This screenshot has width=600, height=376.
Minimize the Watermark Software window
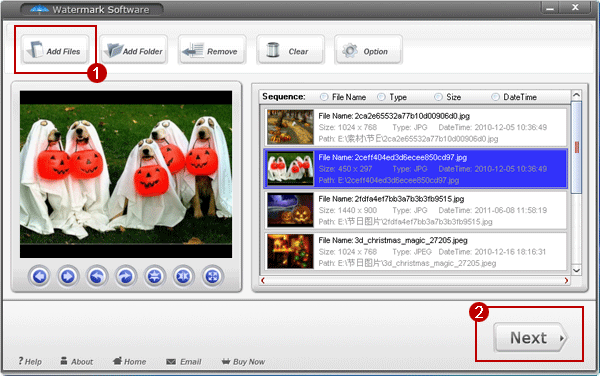click(550, 7)
